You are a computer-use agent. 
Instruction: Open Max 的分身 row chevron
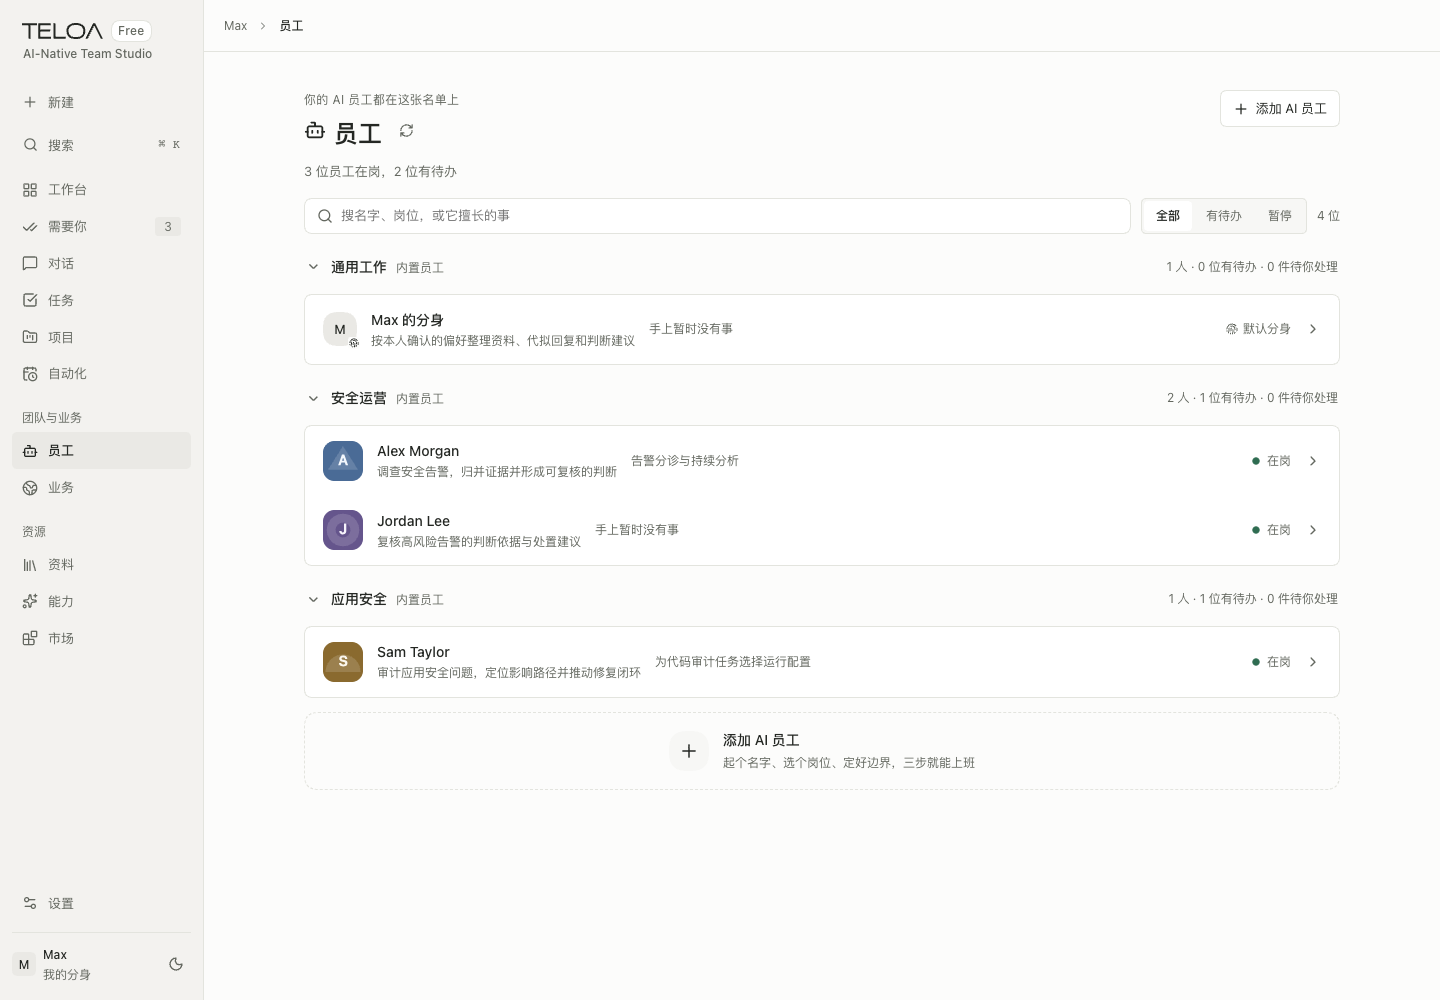coord(1313,329)
